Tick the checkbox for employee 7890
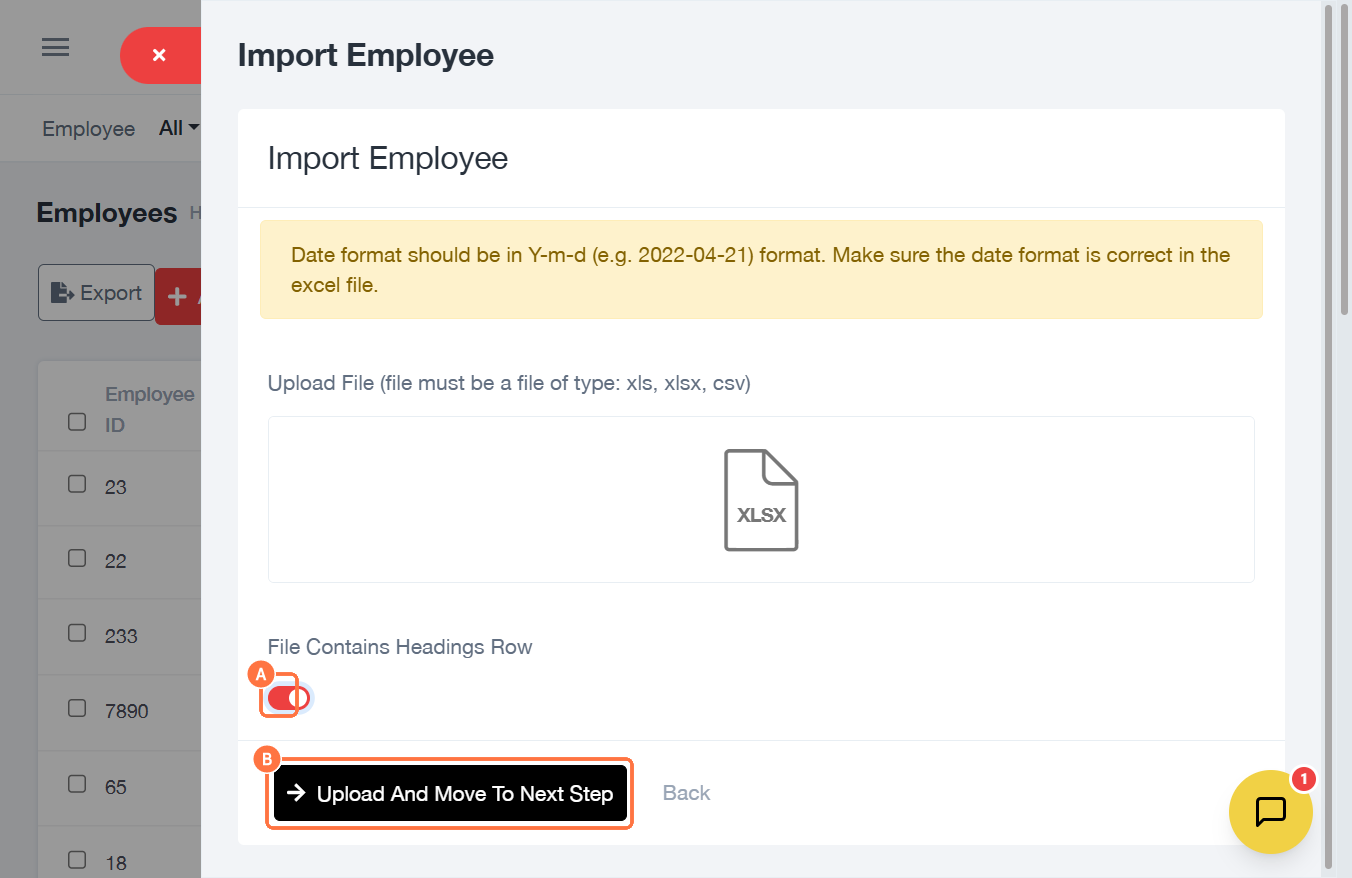The width and height of the screenshot is (1352, 878). [77, 708]
